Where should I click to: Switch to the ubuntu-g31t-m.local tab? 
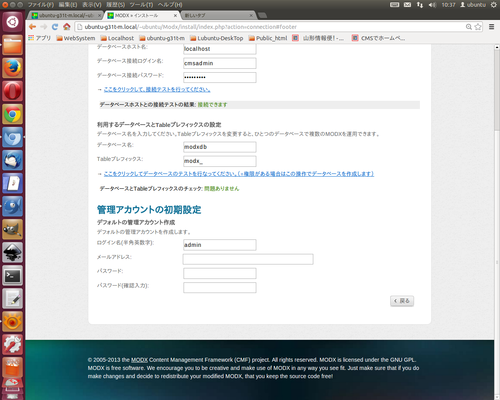click(65, 15)
